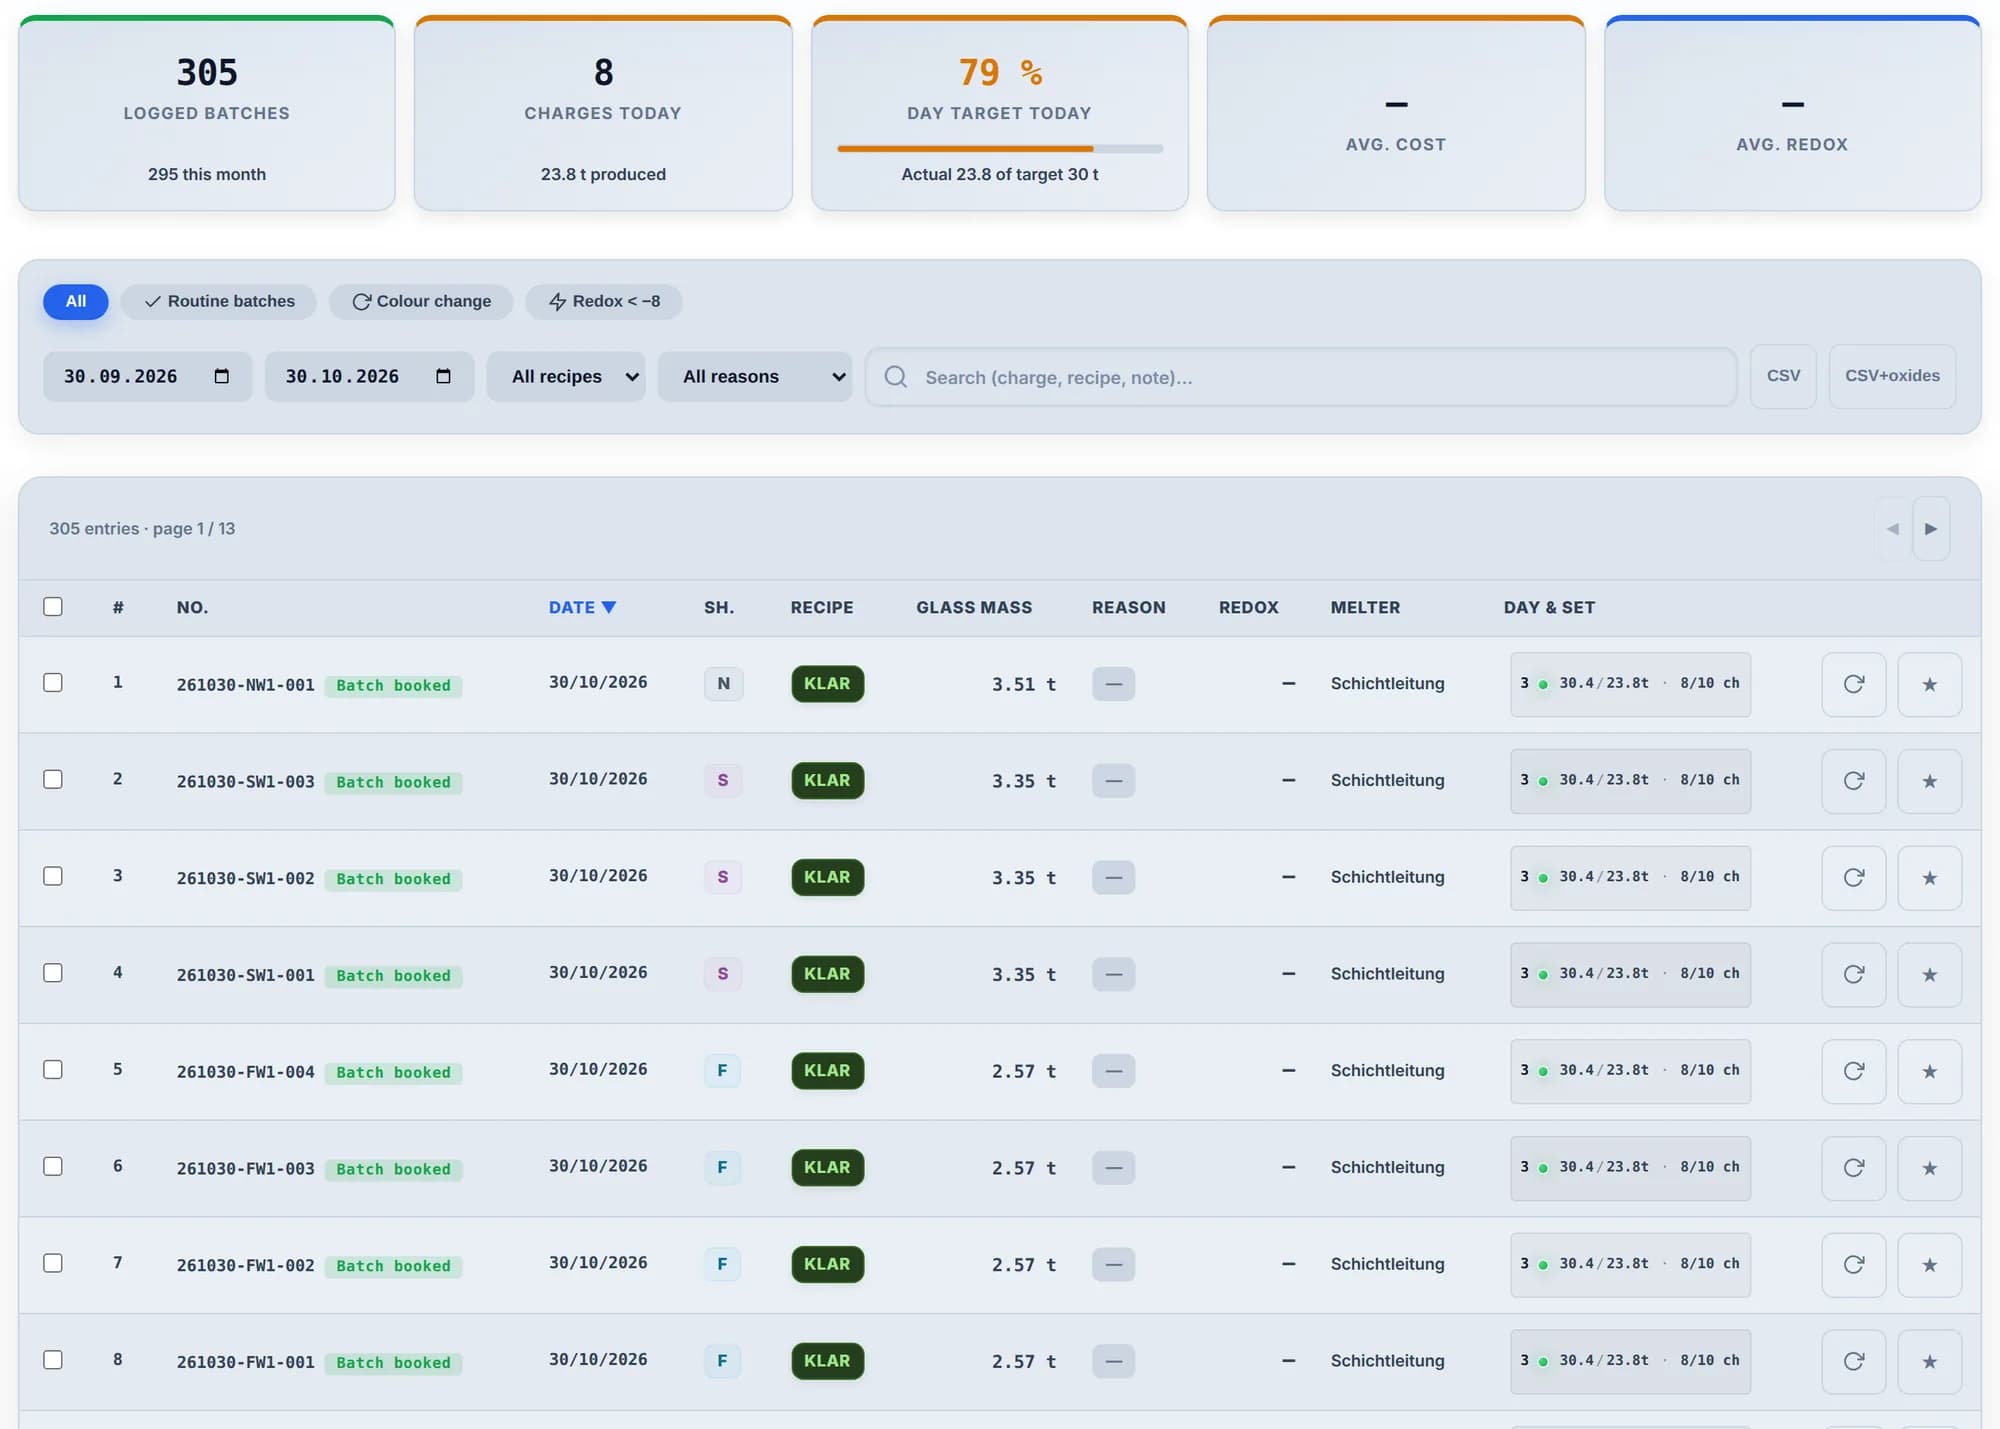
Task: Star batch 261030-FW1-004
Action: pos(1929,1071)
